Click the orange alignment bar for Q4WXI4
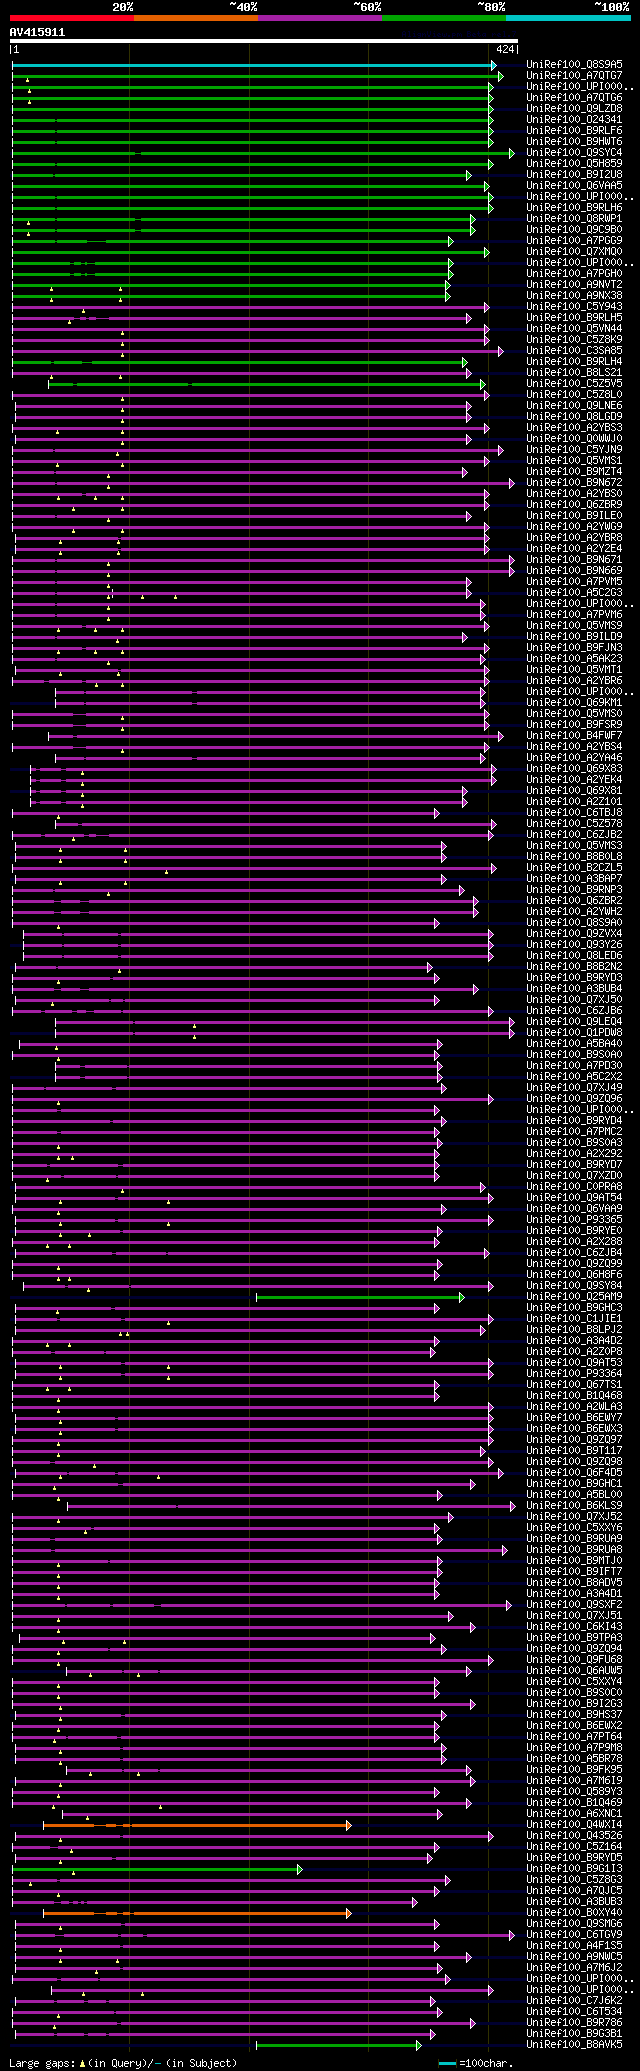 coord(197,1825)
